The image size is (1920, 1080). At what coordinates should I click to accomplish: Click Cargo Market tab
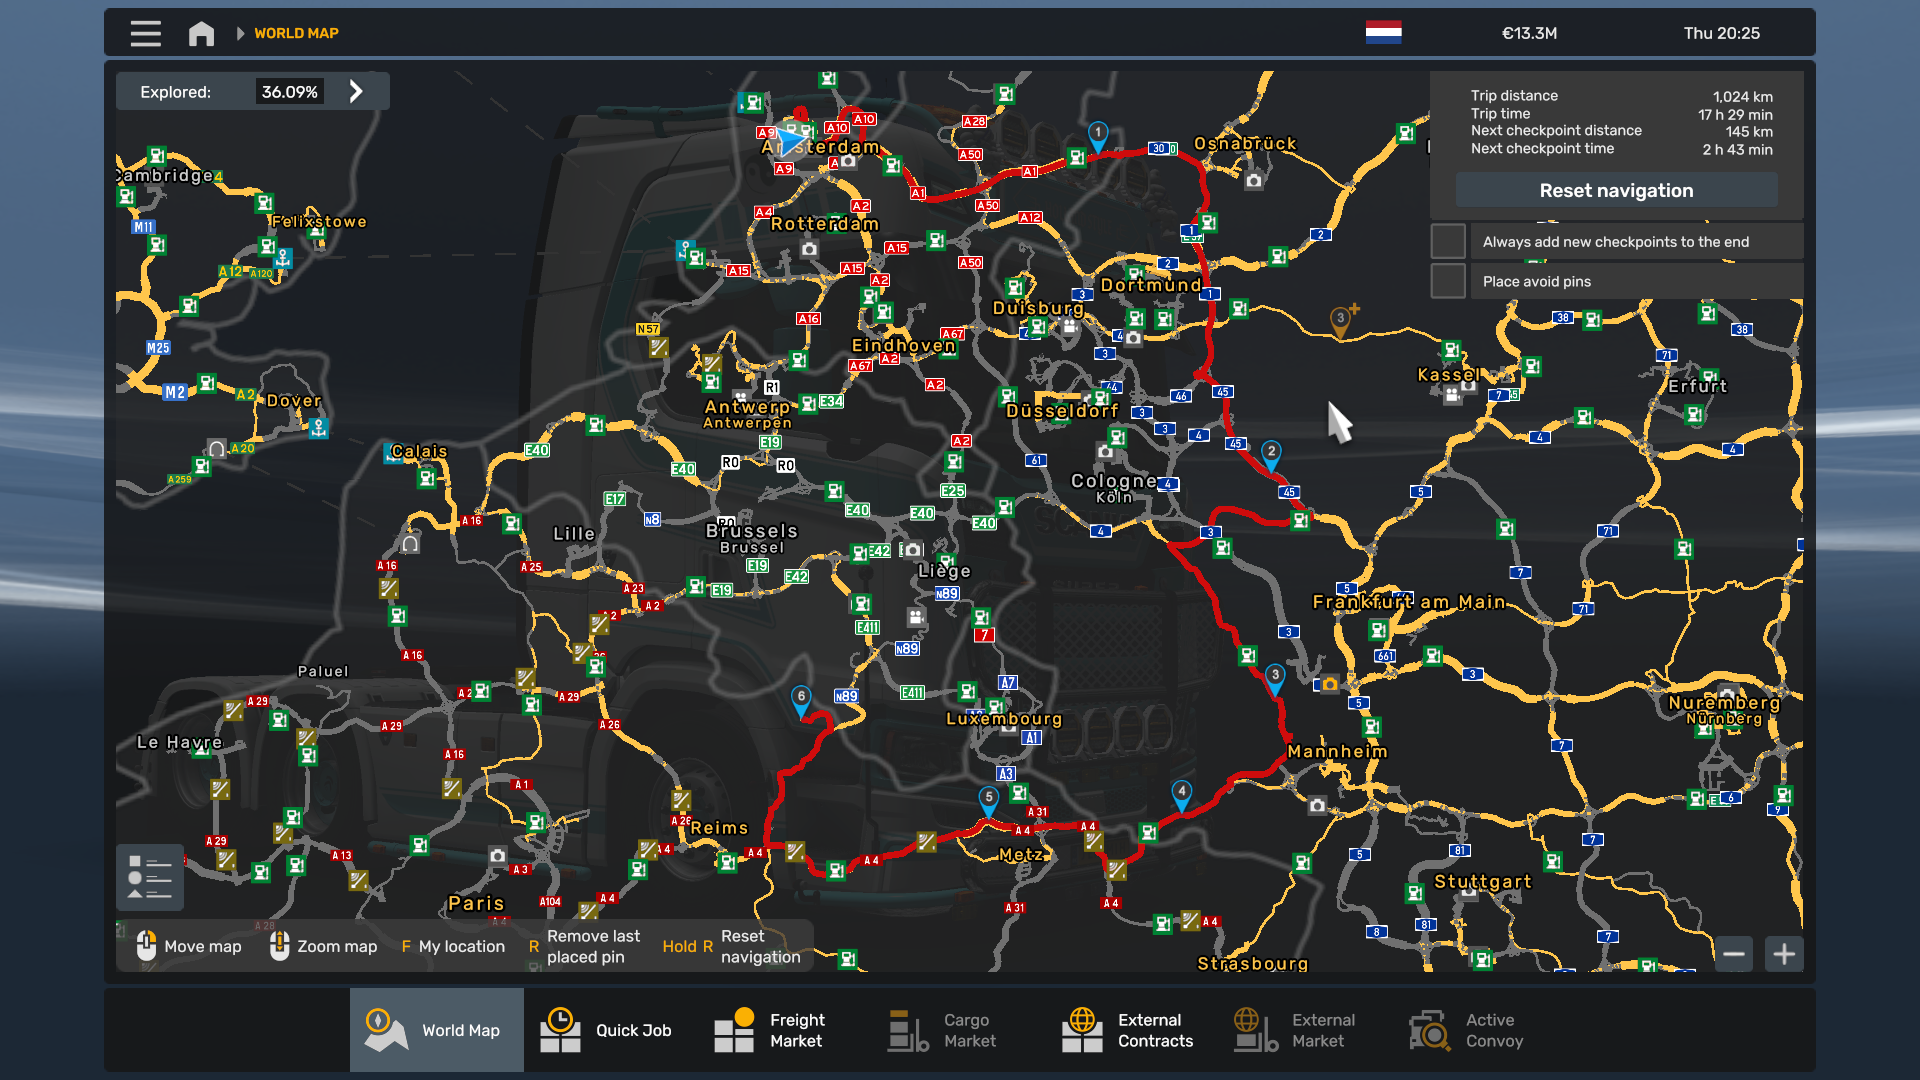(x=957, y=1030)
